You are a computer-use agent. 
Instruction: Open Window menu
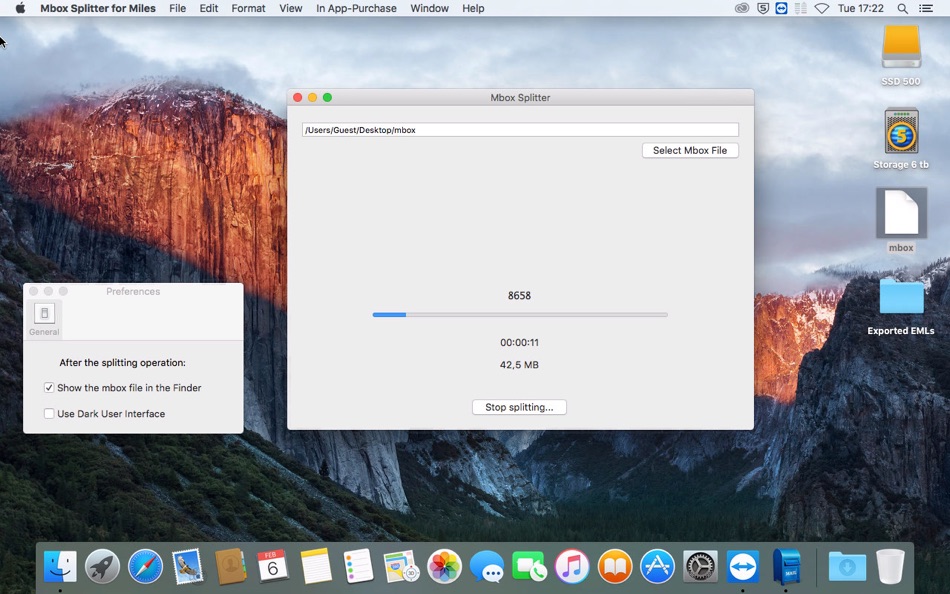[x=430, y=8]
